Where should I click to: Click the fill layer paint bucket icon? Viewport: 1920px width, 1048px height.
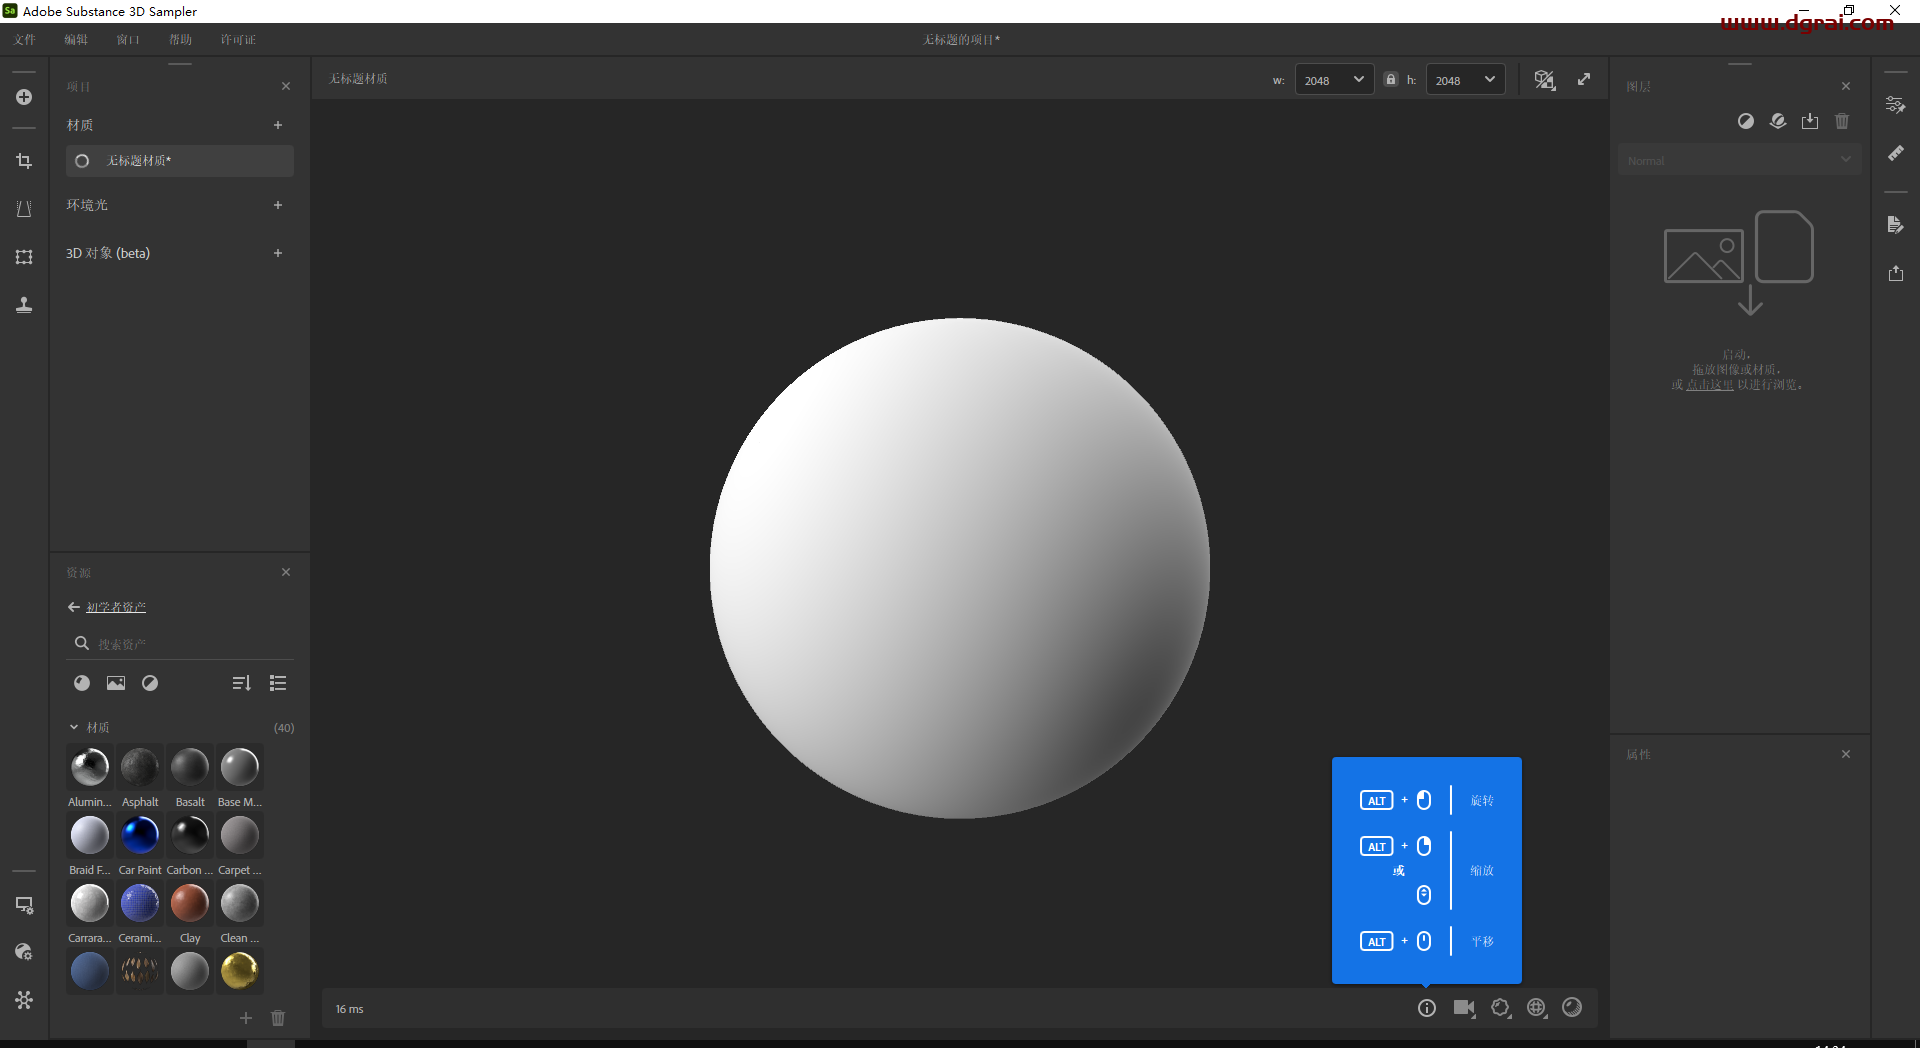click(x=1778, y=121)
